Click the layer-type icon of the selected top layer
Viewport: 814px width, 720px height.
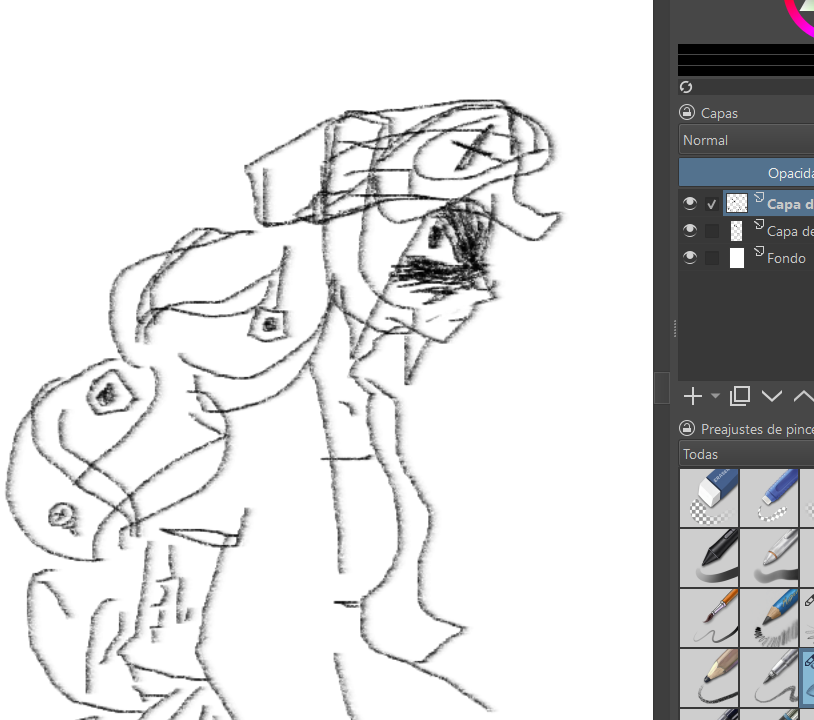pyautogui.click(x=759, y=197)
